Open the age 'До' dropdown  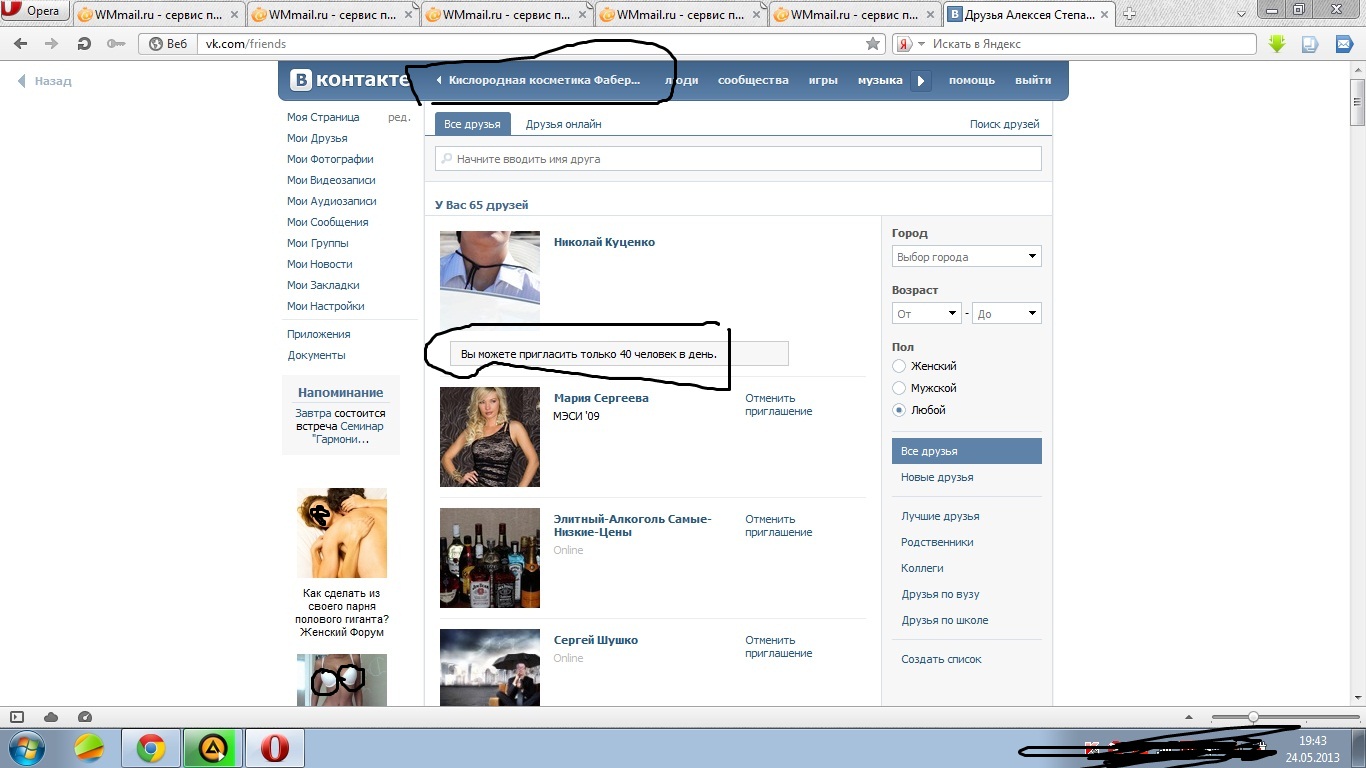(1007, 314)
